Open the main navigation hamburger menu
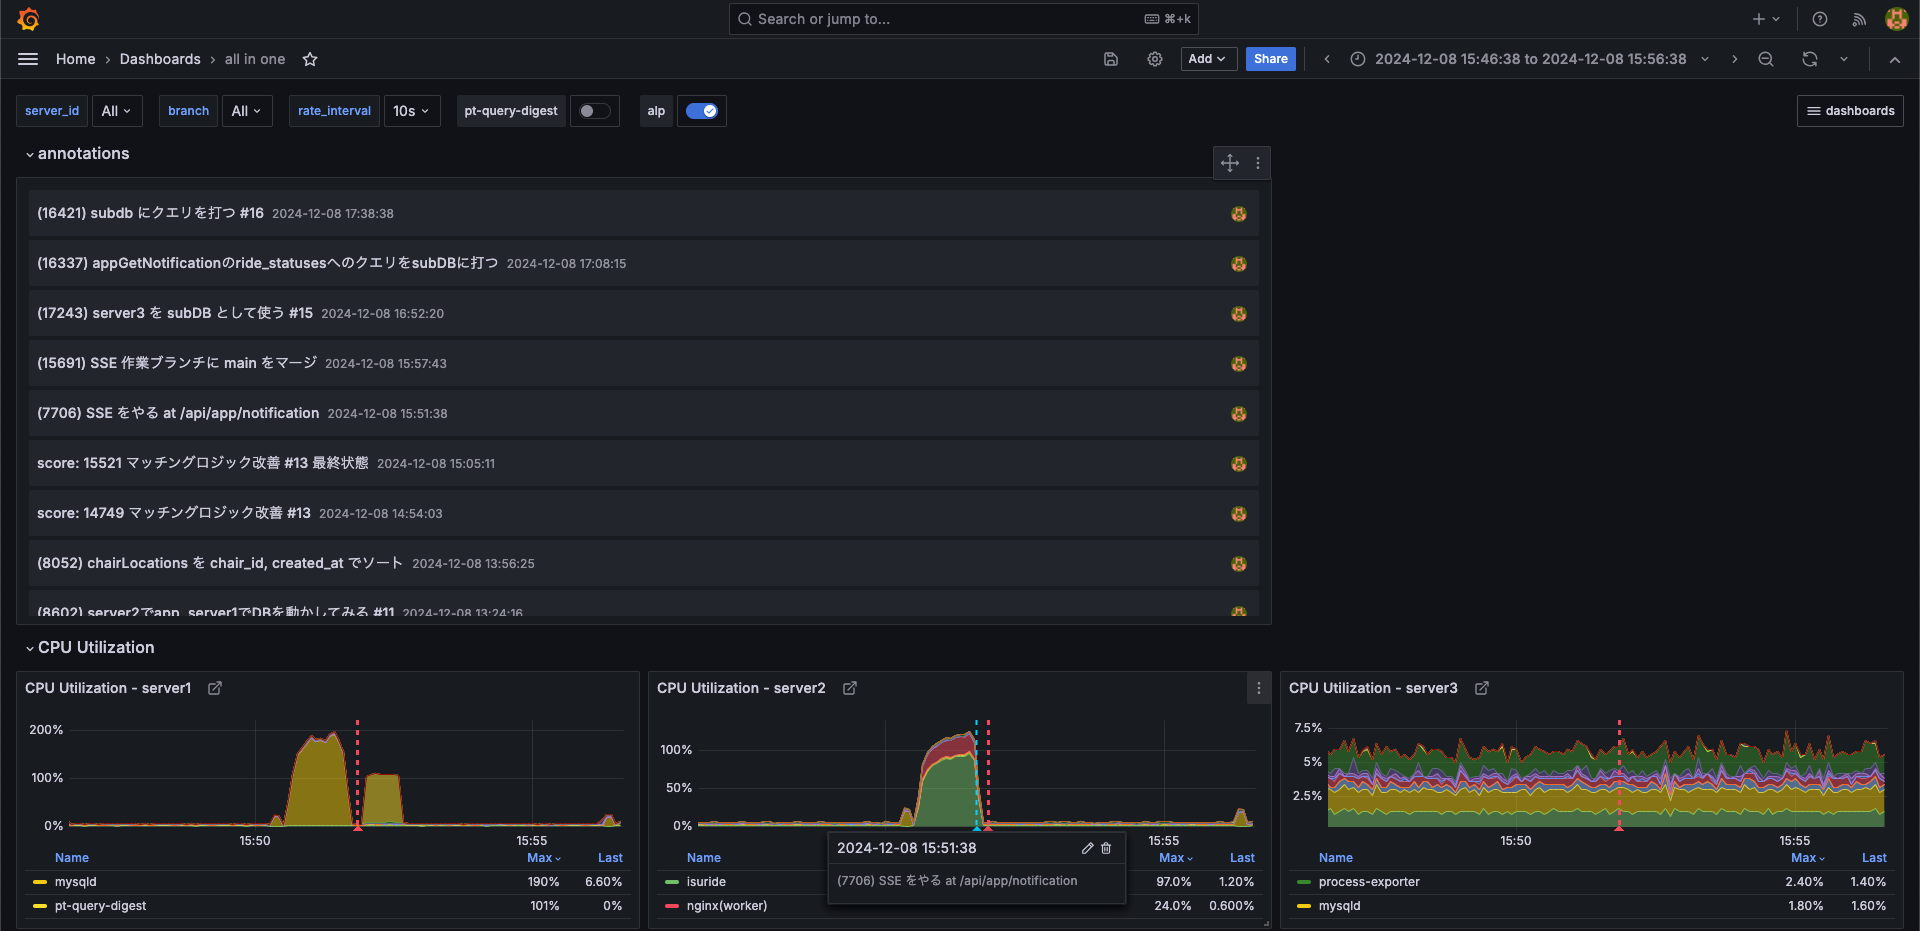The width and height of the screenshot is (1920, 931). point(27,59)
